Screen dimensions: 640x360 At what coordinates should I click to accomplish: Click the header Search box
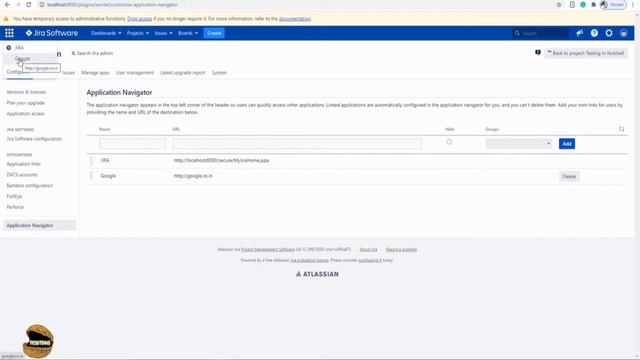pyautogui.click(x=540, y=33)
